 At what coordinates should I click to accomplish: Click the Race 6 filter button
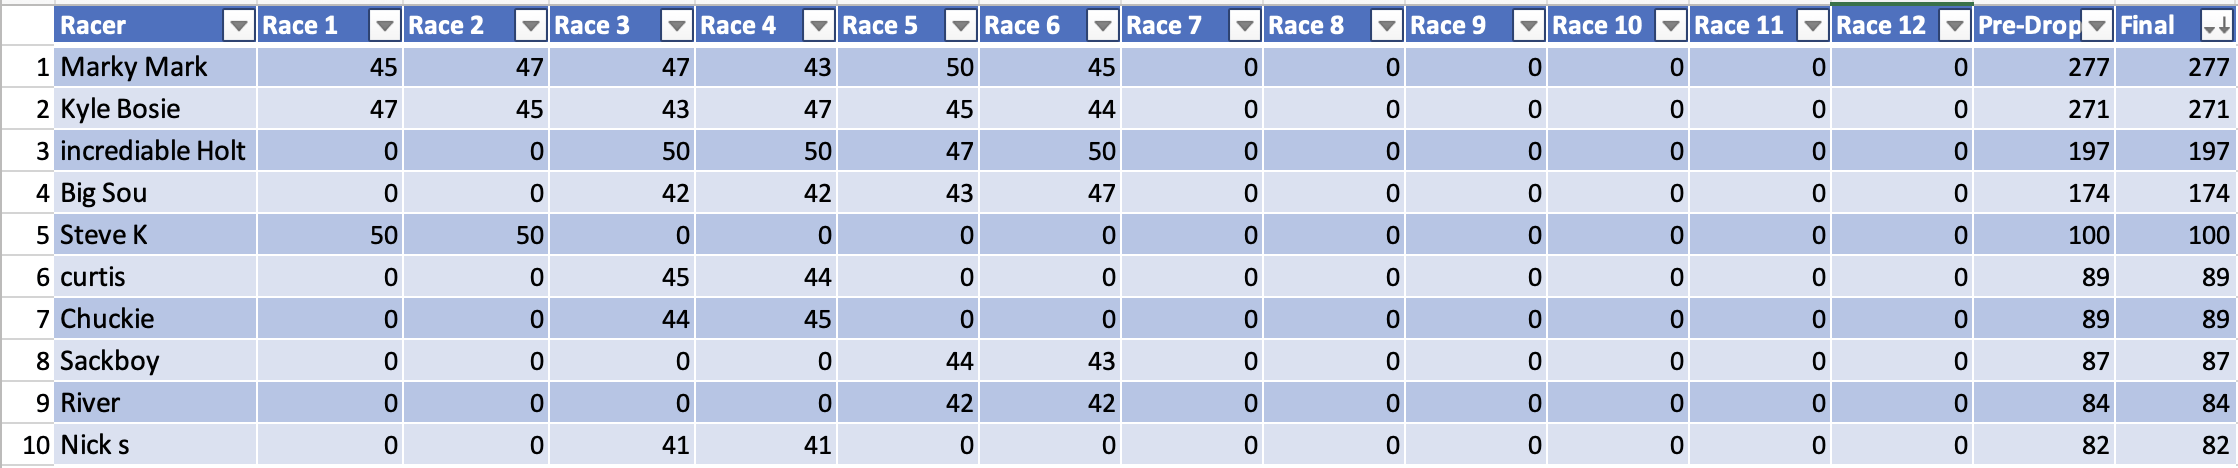pyautogui.click(x=1102, y=26)
